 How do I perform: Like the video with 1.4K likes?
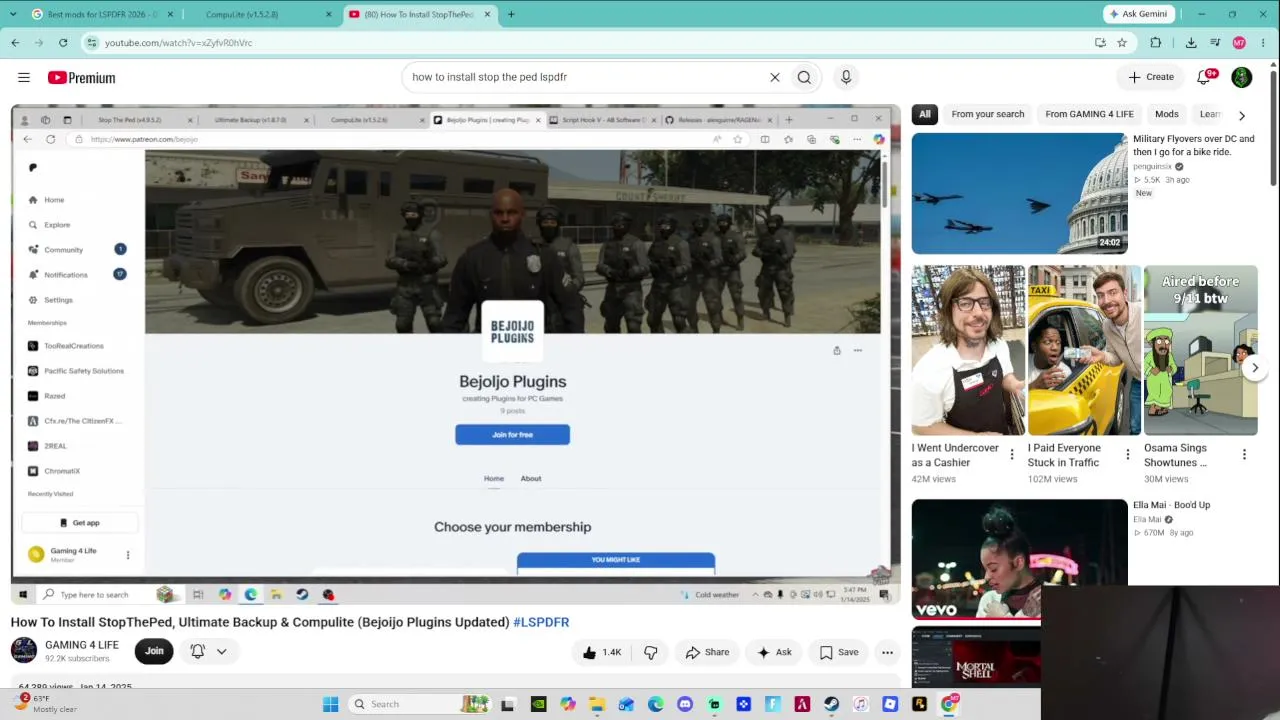(x=601, y=652)
